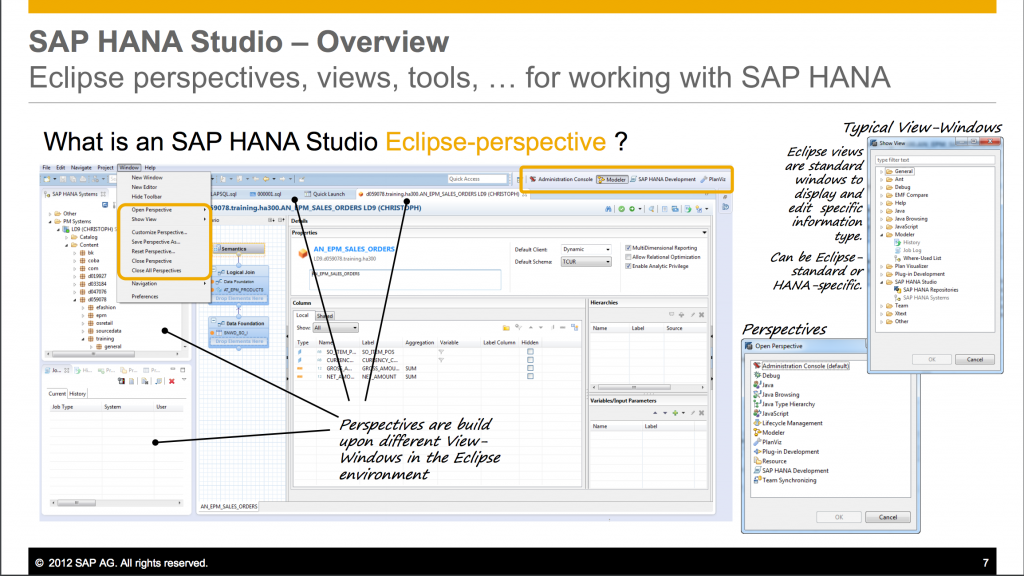
Task: Click the Logical Join node in scenario
Action: point(240,272)
